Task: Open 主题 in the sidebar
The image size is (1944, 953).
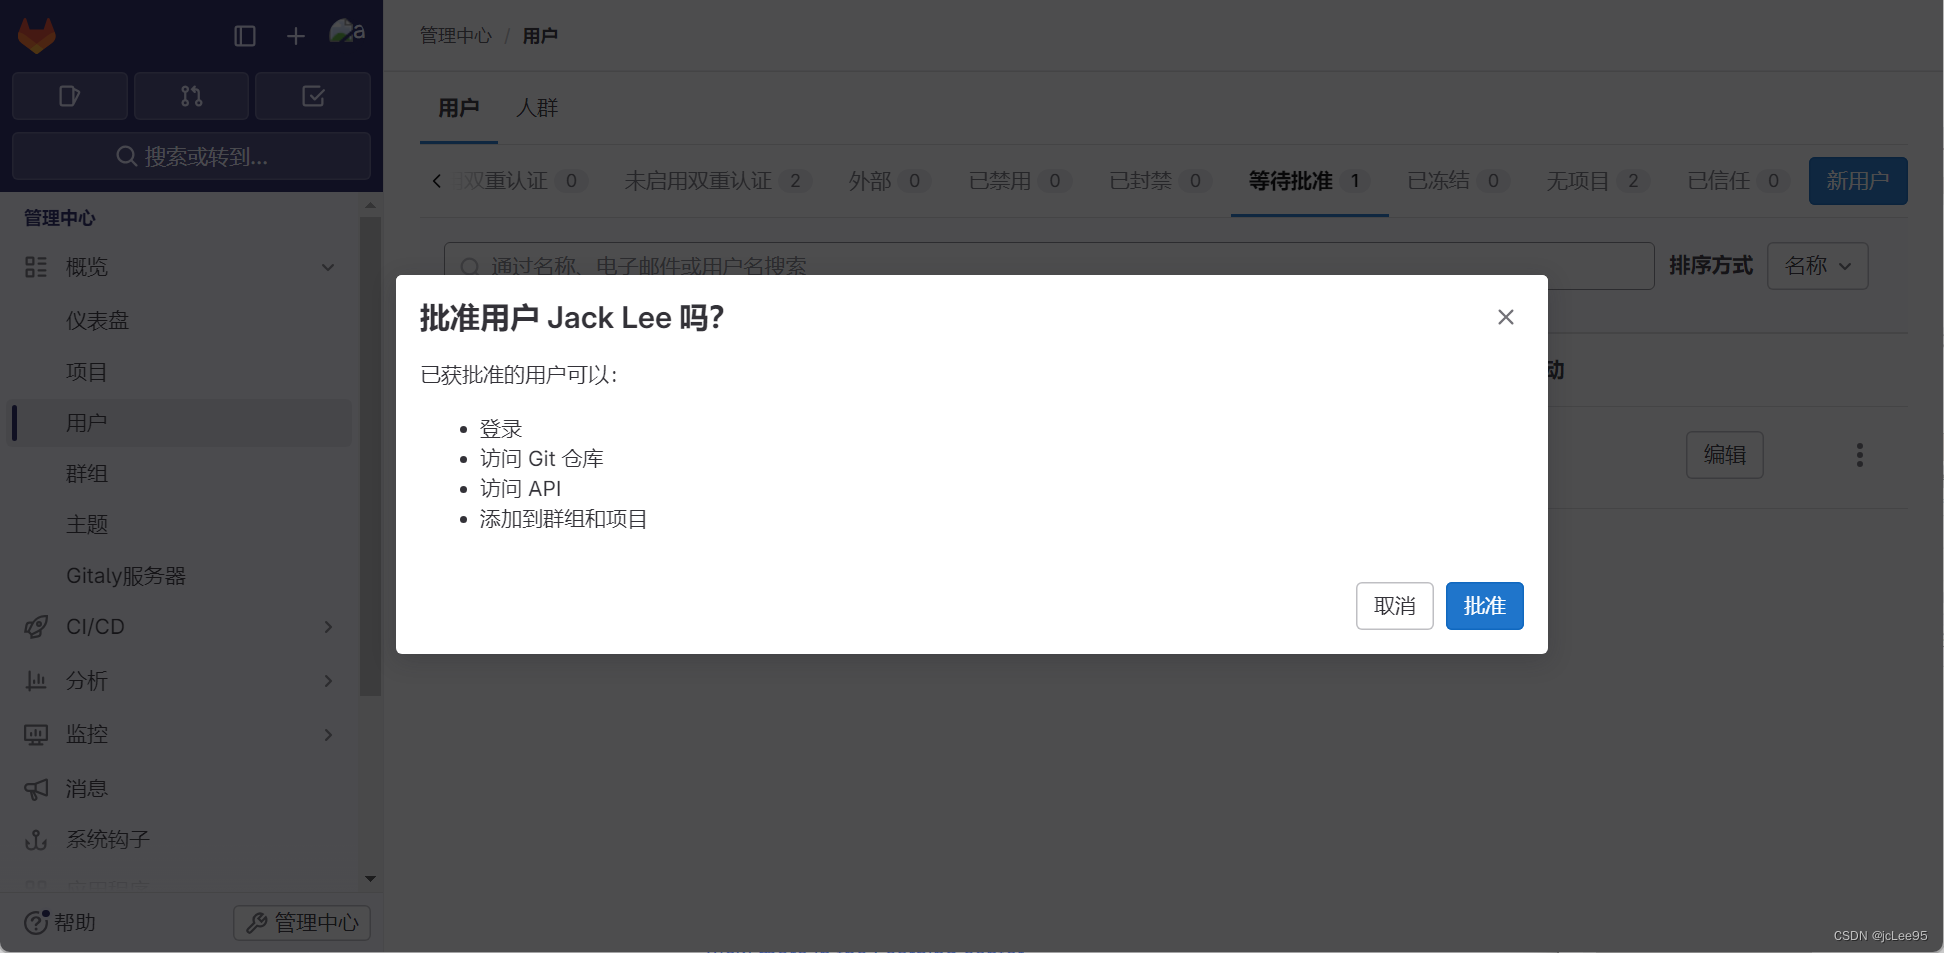Action: pyautogui.click(x=86, y=525)
